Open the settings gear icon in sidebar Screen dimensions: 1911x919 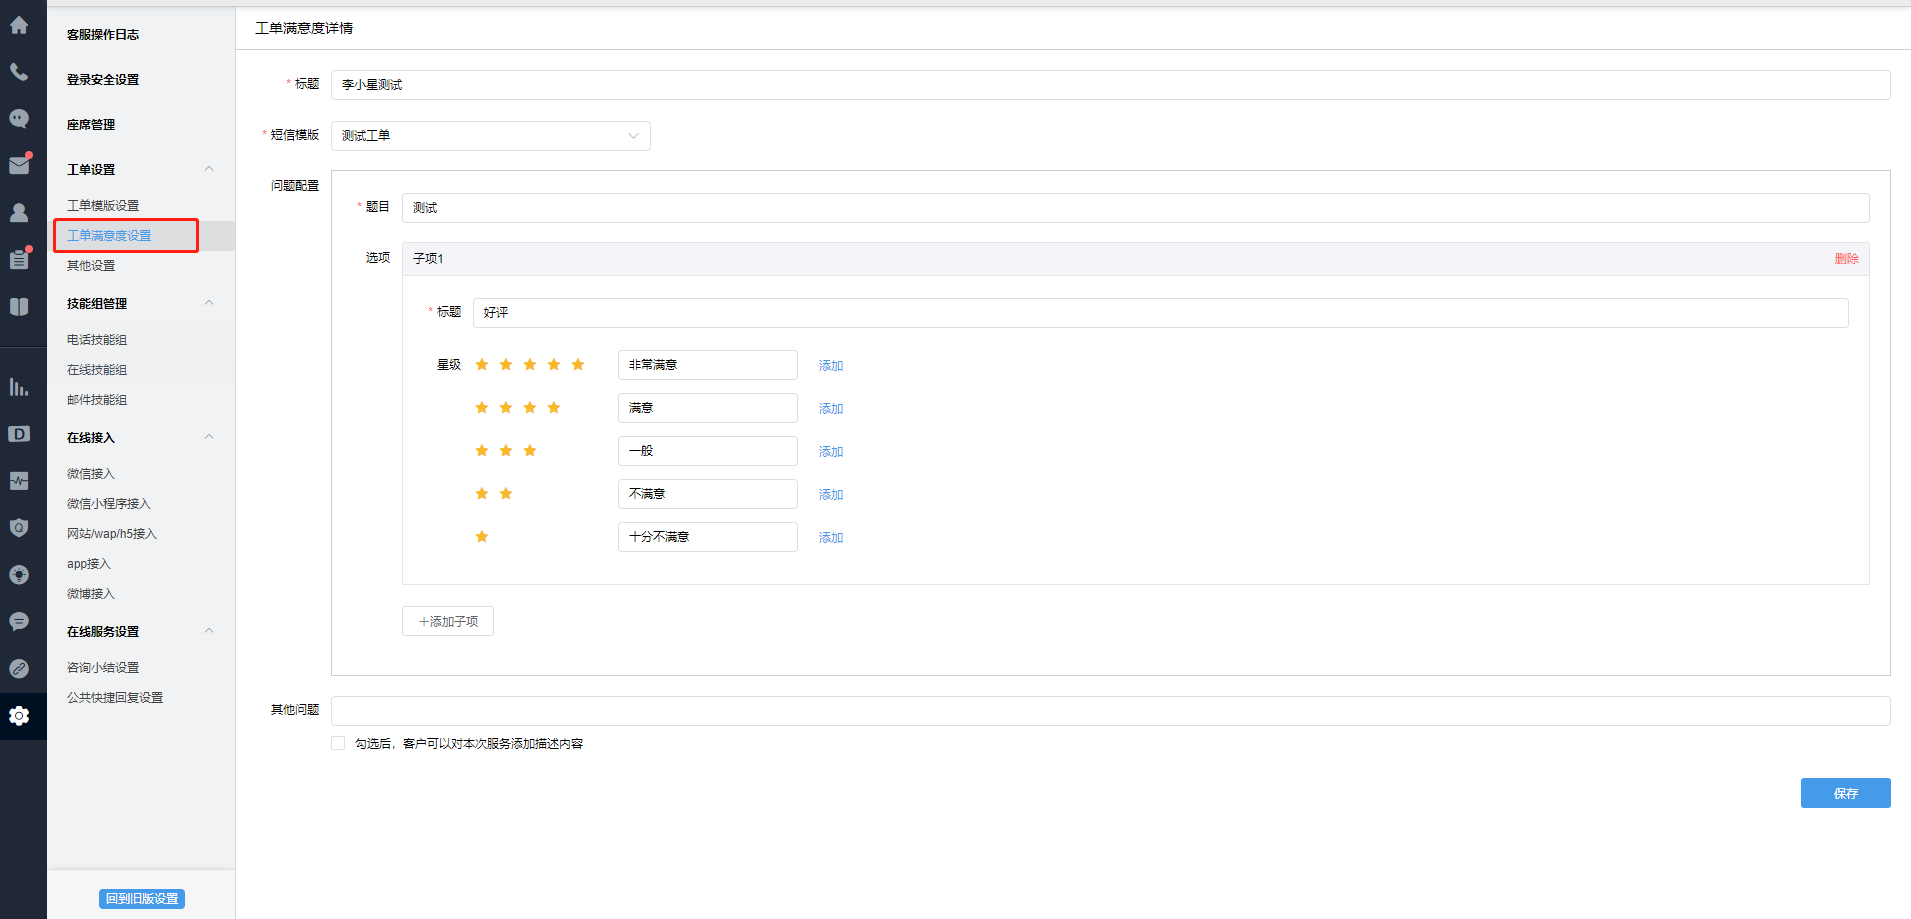coord(19,716)
